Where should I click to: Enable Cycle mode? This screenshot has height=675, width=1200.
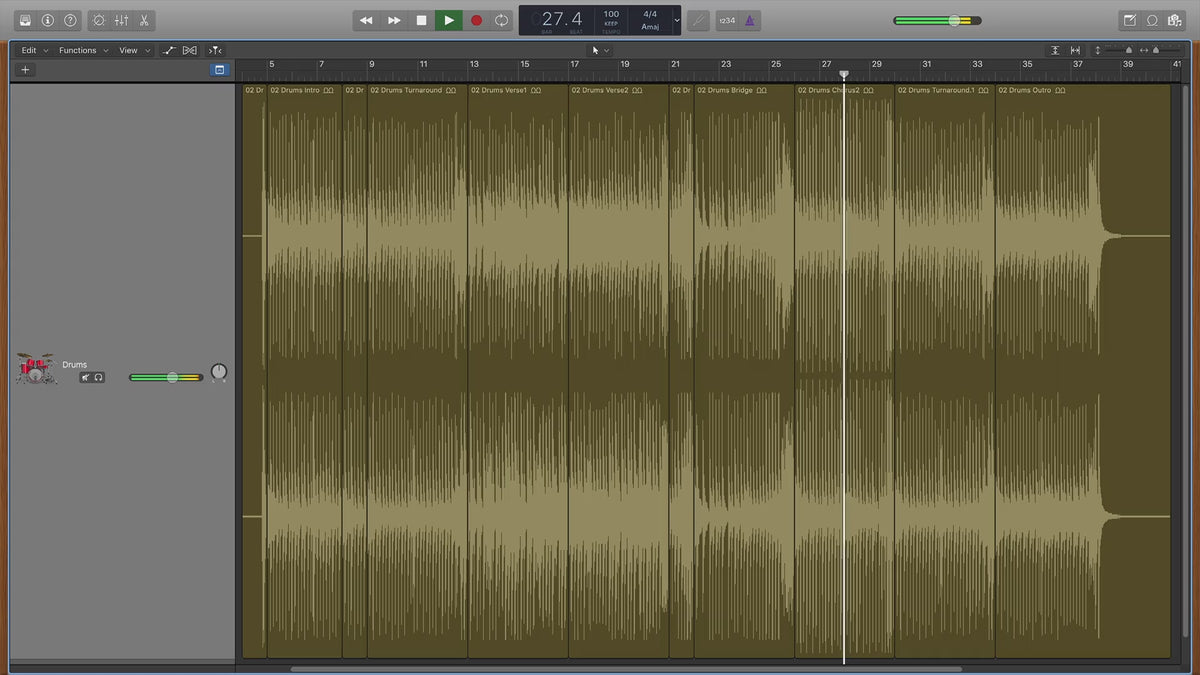(x=501, y=20)
